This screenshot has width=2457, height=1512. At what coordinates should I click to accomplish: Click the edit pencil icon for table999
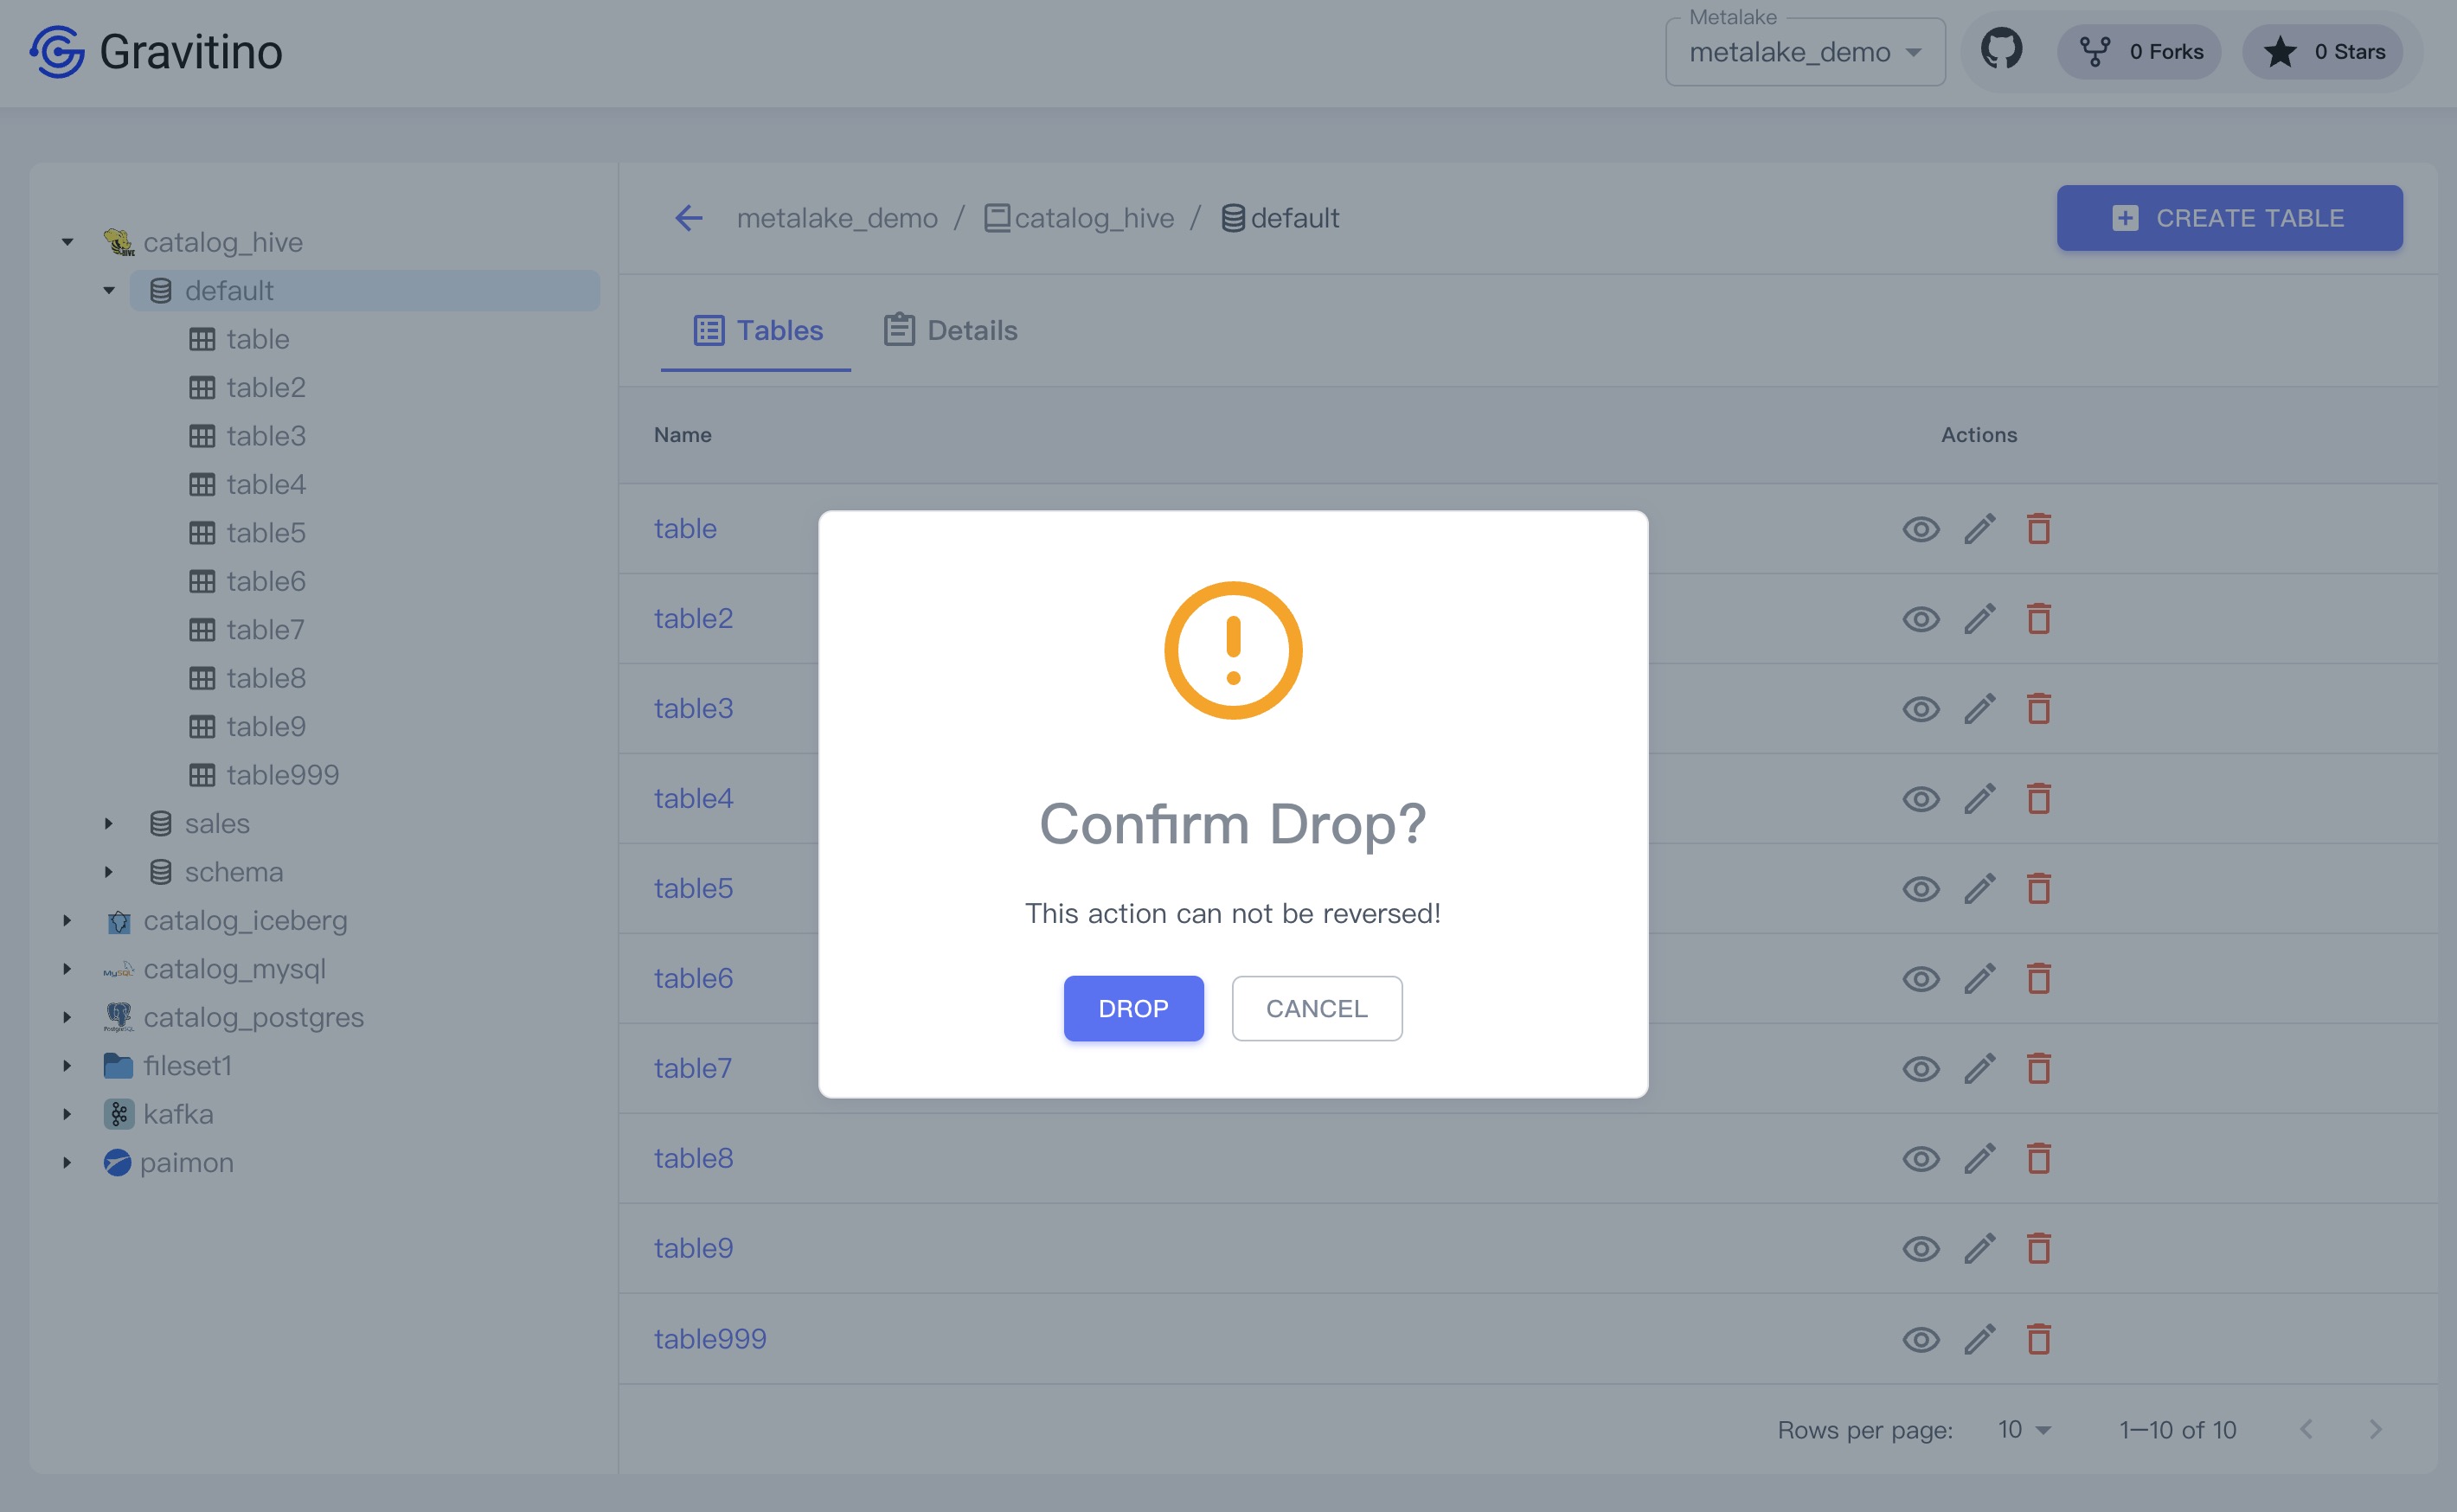click(1979, 1338)
